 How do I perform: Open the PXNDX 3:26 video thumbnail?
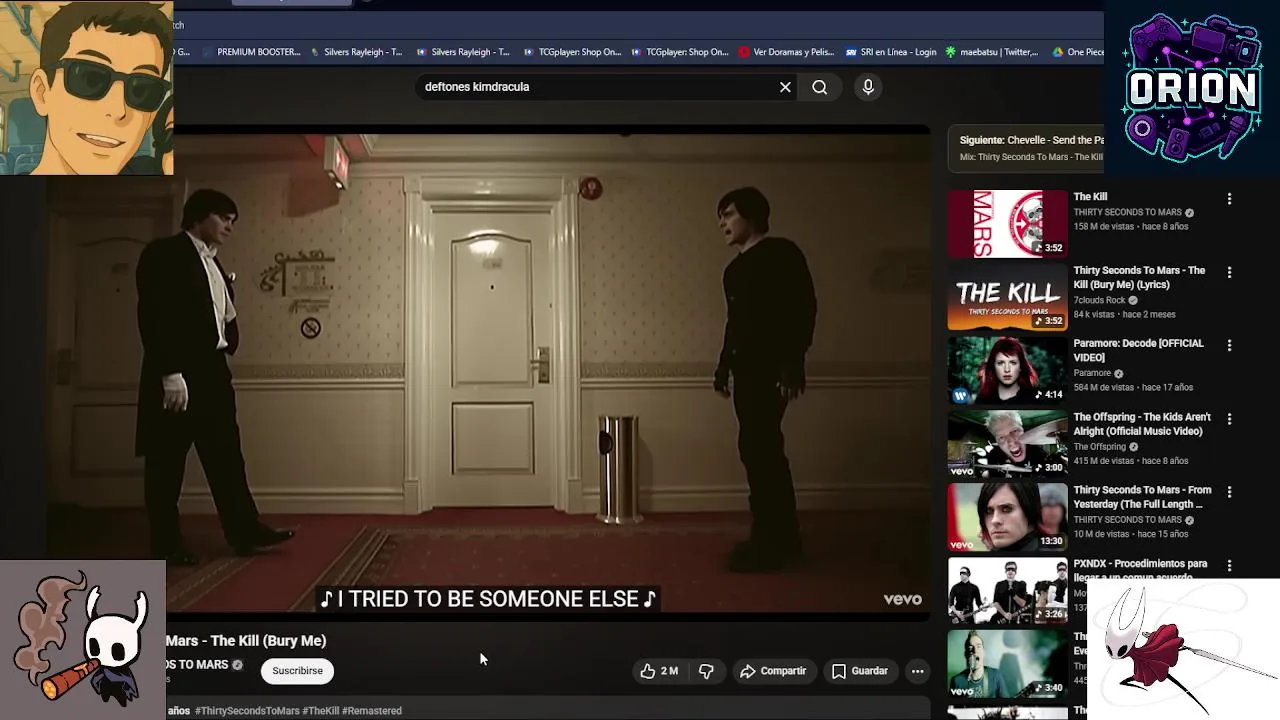[x=1007, y=590]
